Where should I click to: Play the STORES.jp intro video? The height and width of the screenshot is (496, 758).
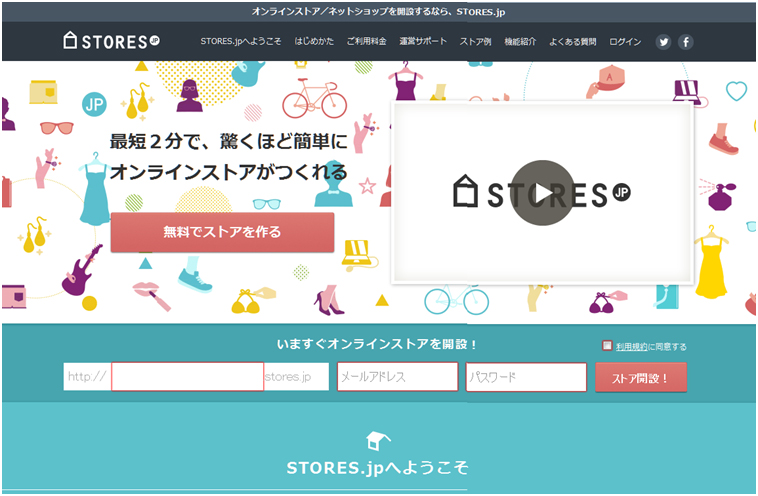click(x=542, y=193)
